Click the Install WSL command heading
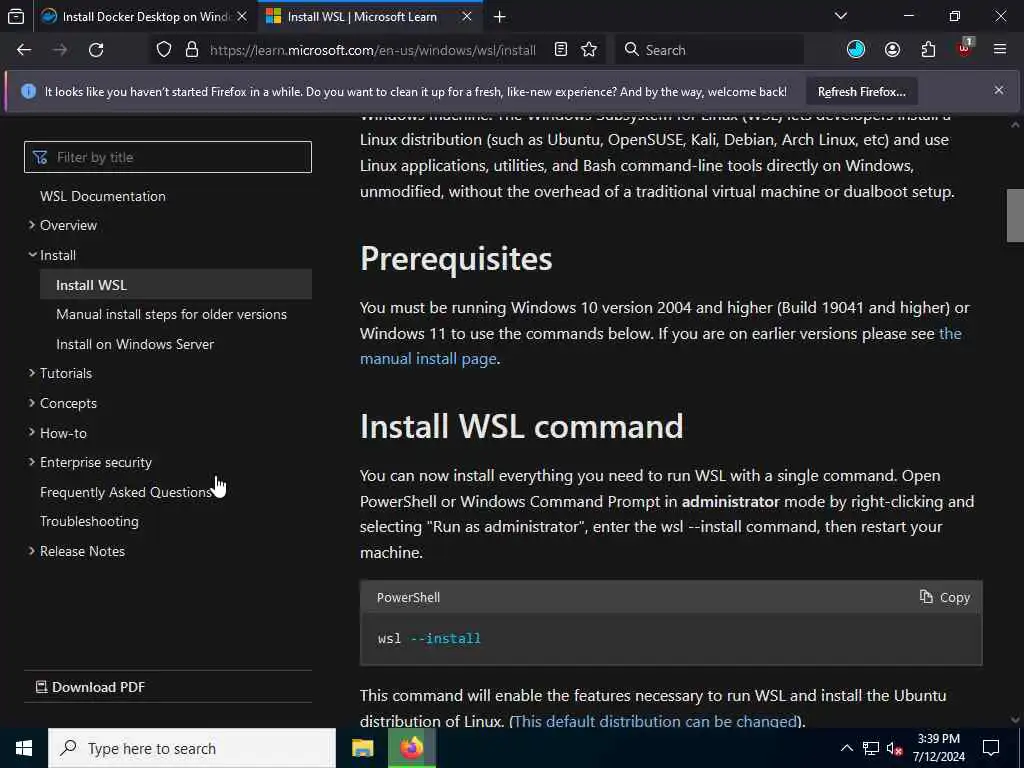The height and width of the screenshot is (768, 1024). tap(521, 426)
